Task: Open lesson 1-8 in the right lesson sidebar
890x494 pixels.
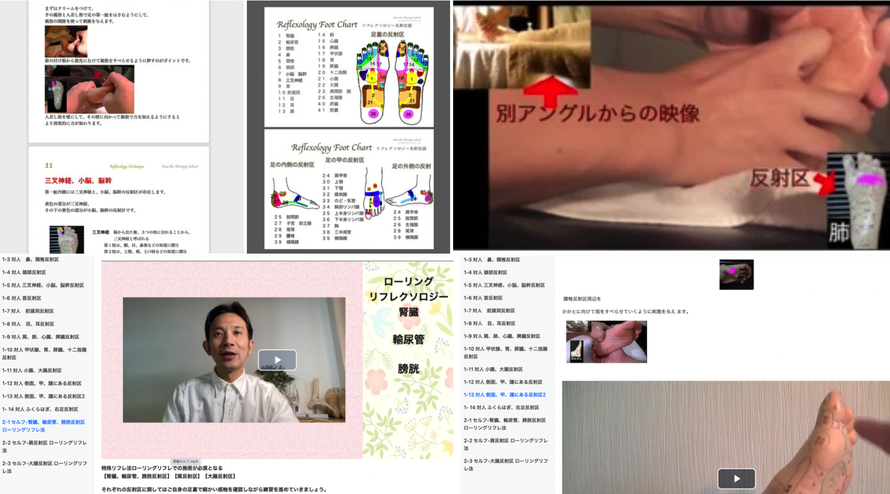Action: (x=489, y=324)
